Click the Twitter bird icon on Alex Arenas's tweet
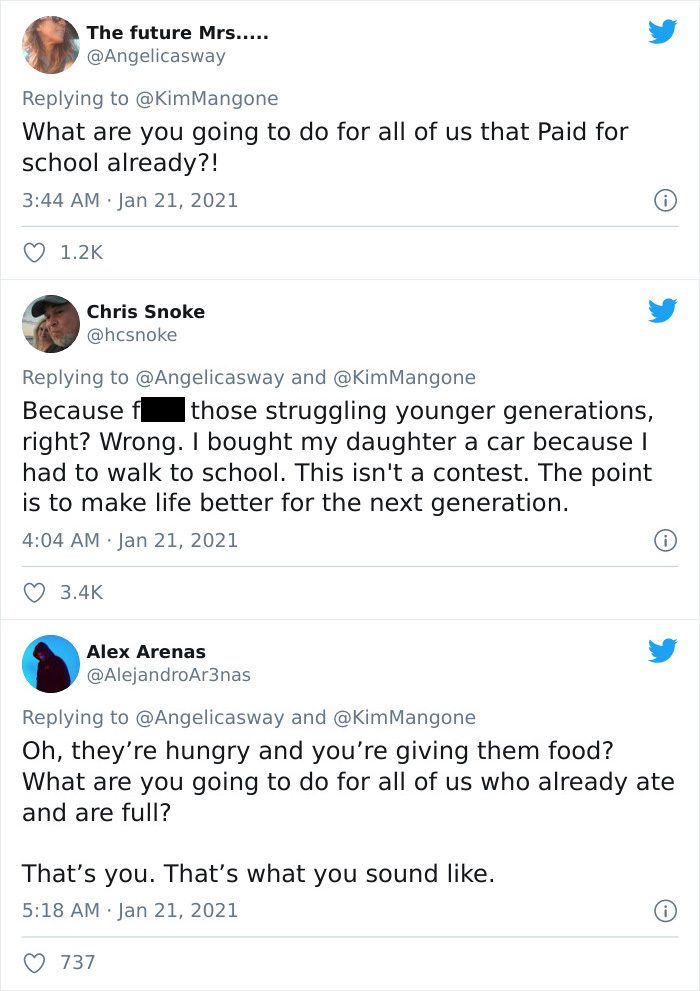 tap(662, 650)
